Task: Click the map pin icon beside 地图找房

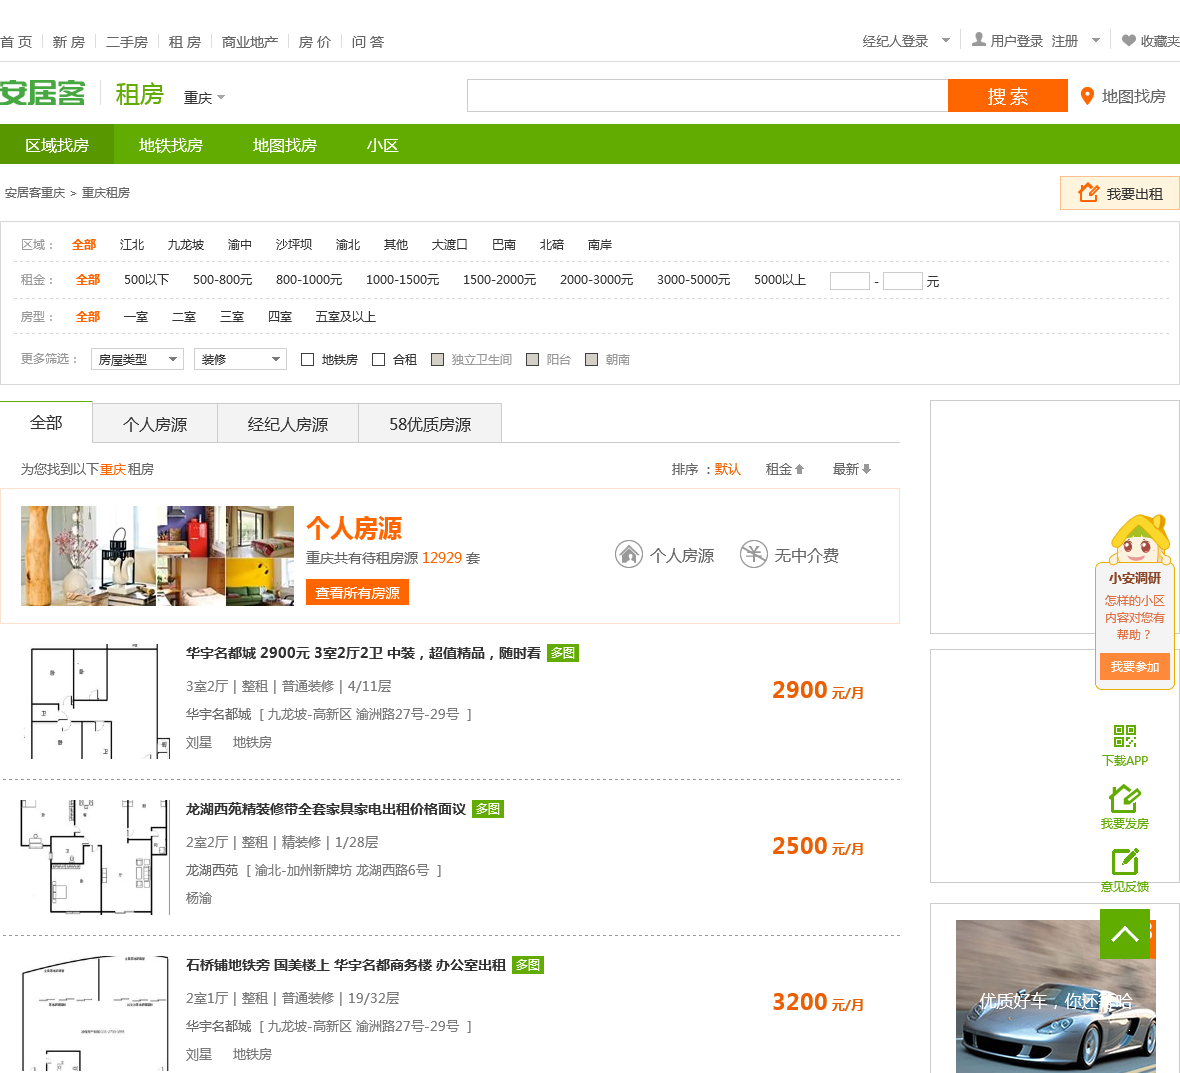Action: (1087, 96)
